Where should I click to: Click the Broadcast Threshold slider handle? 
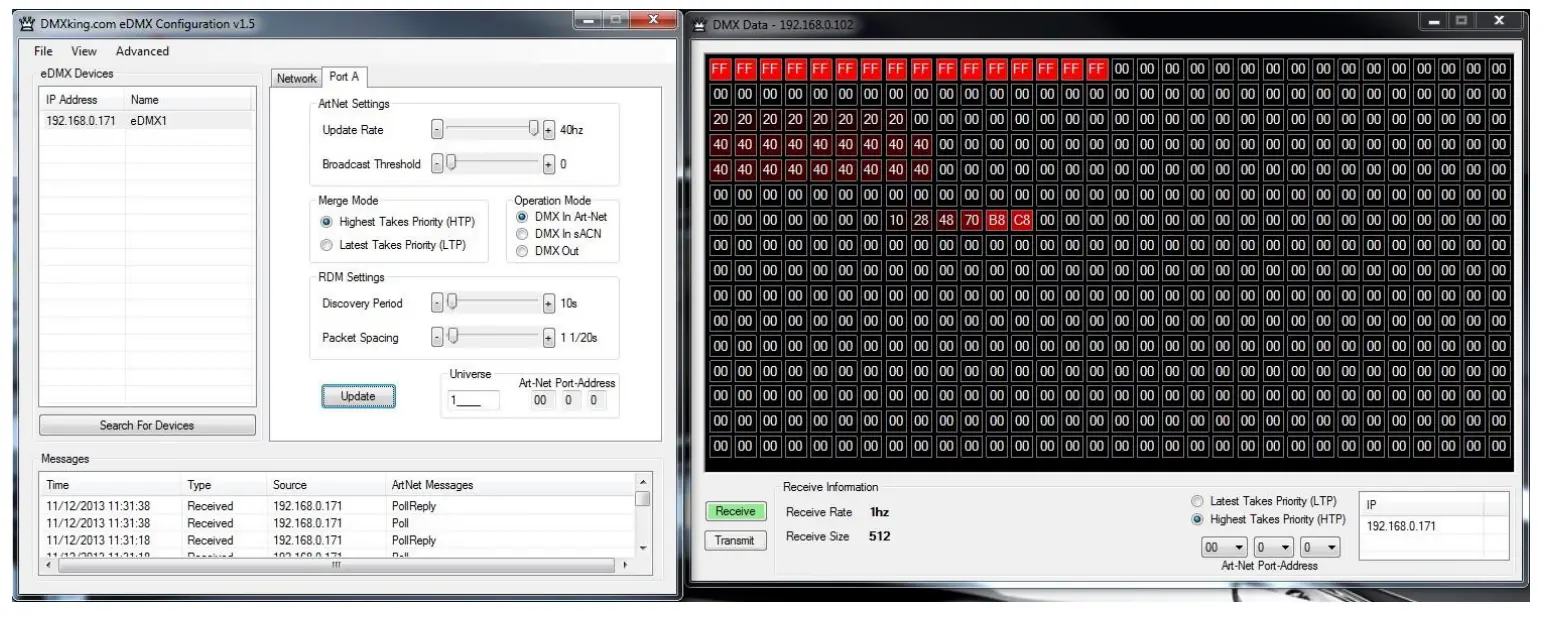click(451, 163)
